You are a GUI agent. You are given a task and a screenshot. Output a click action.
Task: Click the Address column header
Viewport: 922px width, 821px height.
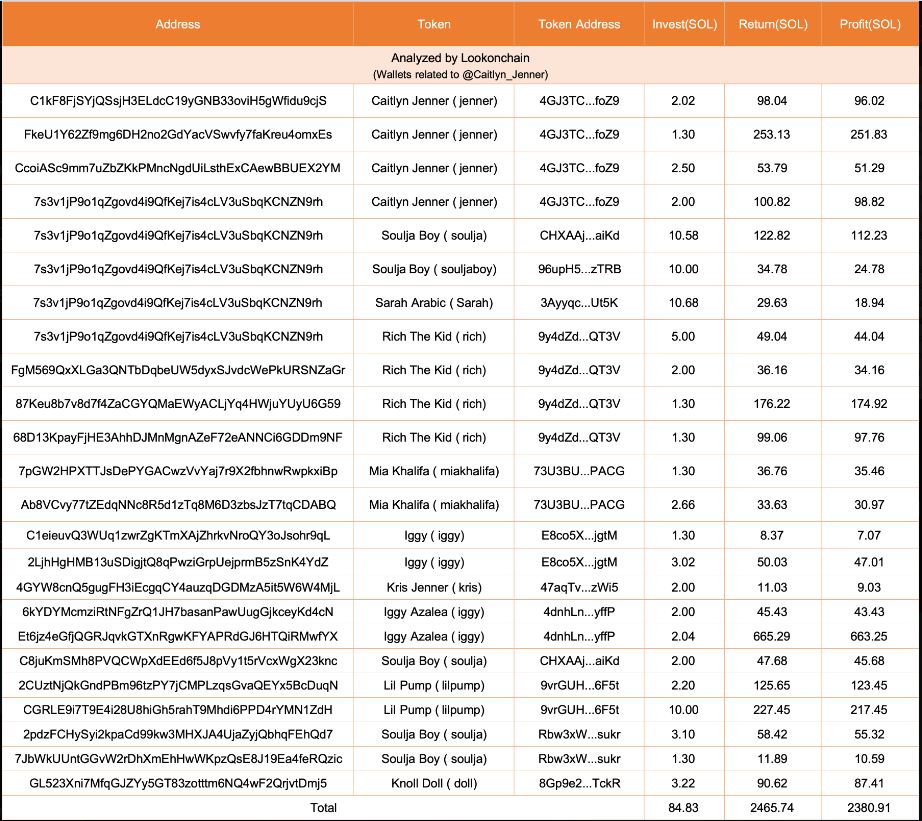[x=178, y=24]
